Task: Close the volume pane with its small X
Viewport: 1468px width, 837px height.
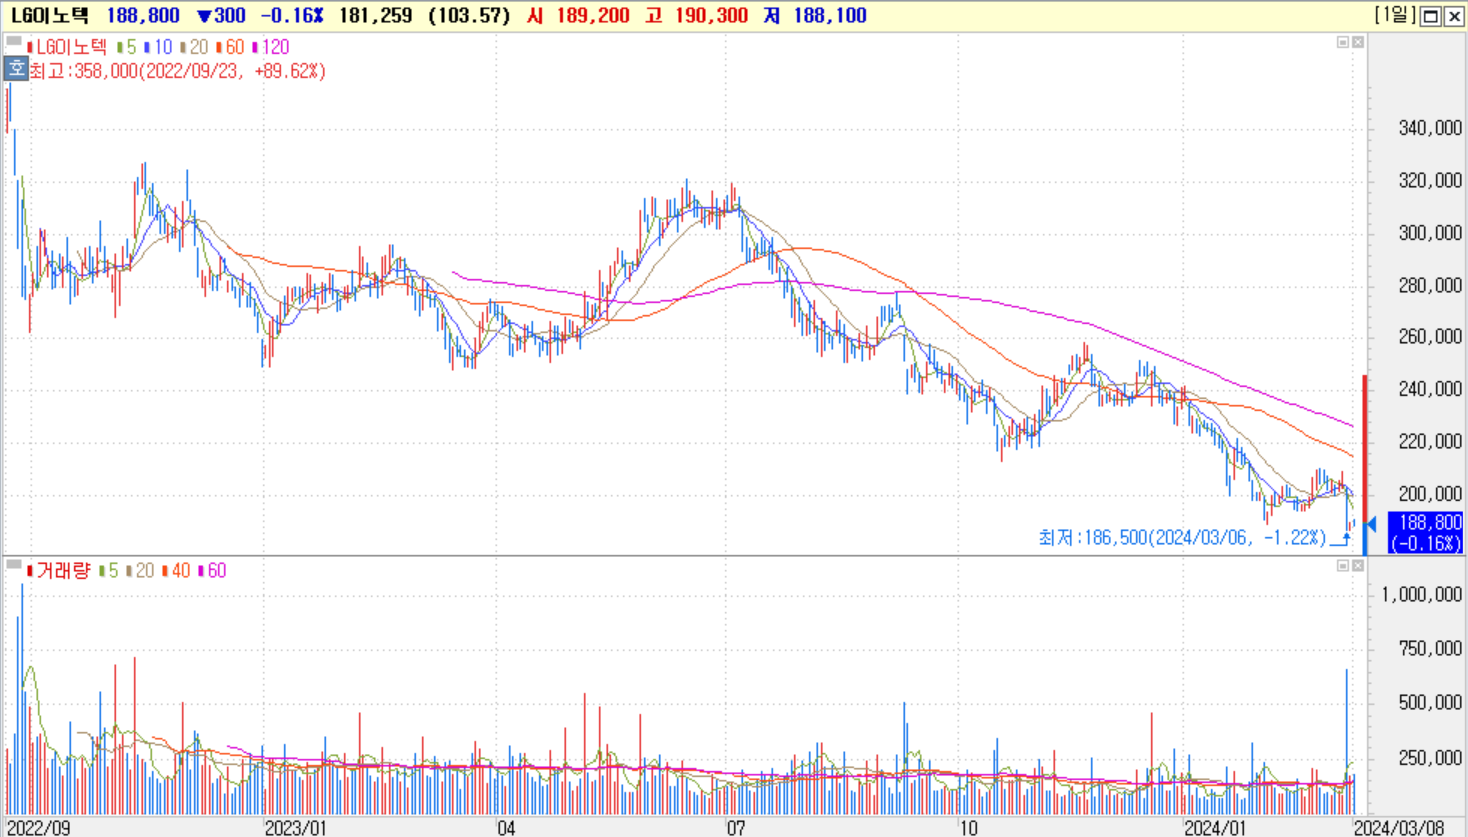Action: click(1358, 566)
